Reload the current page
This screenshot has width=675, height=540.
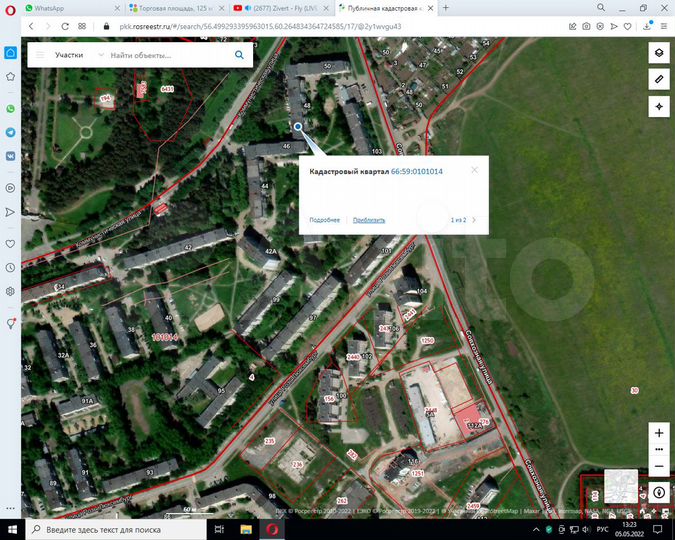(x=65, y=26)
